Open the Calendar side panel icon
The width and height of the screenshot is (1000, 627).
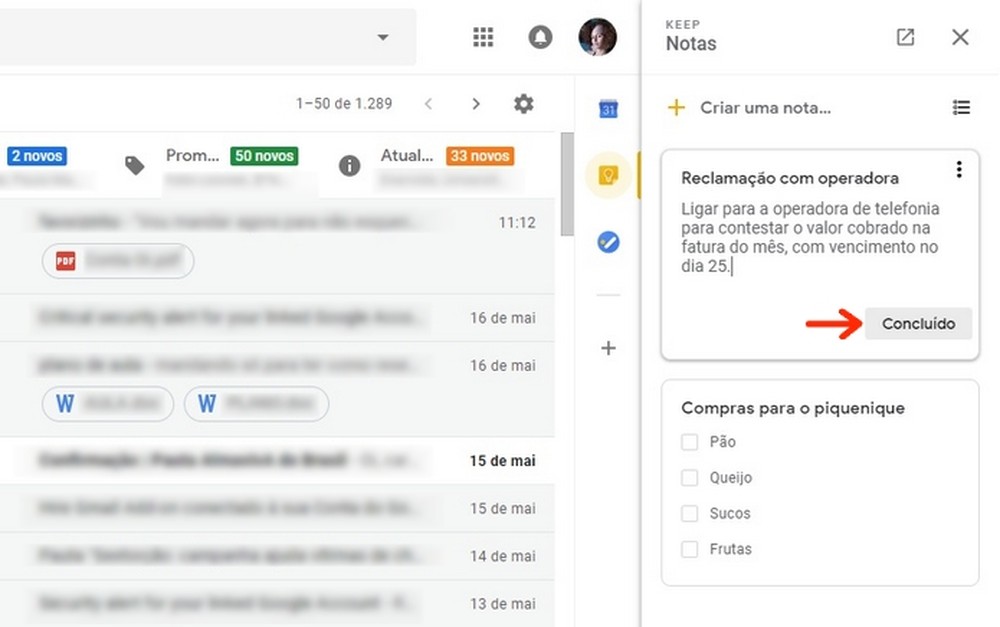coord(608,109)
